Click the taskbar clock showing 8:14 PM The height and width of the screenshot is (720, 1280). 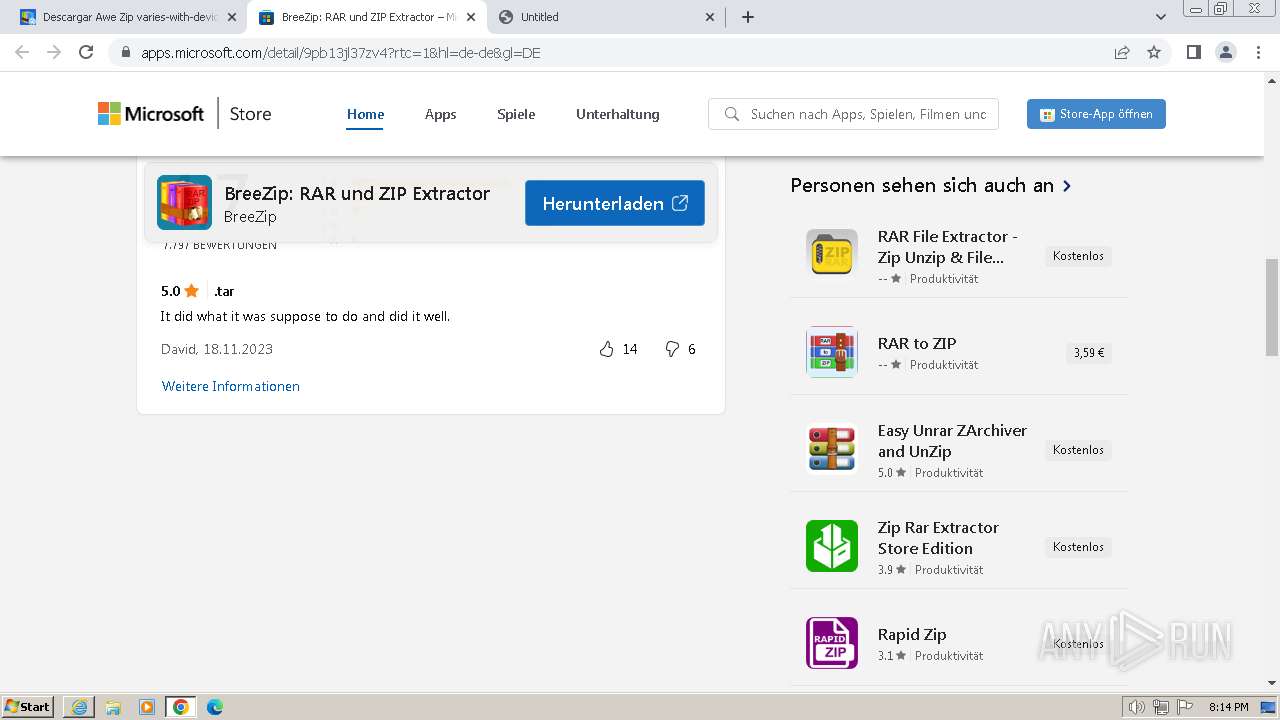(x=1228, y=707)
